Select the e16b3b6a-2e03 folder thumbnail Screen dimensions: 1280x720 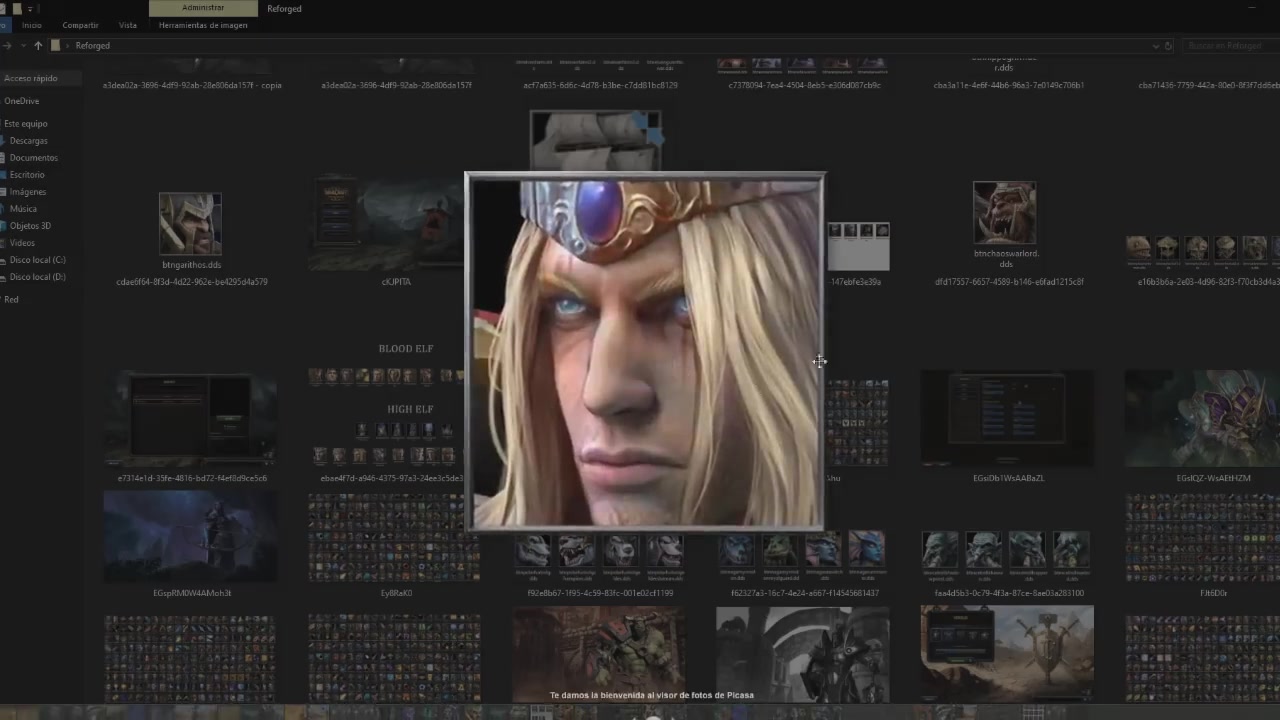(x=1203, y=248)
